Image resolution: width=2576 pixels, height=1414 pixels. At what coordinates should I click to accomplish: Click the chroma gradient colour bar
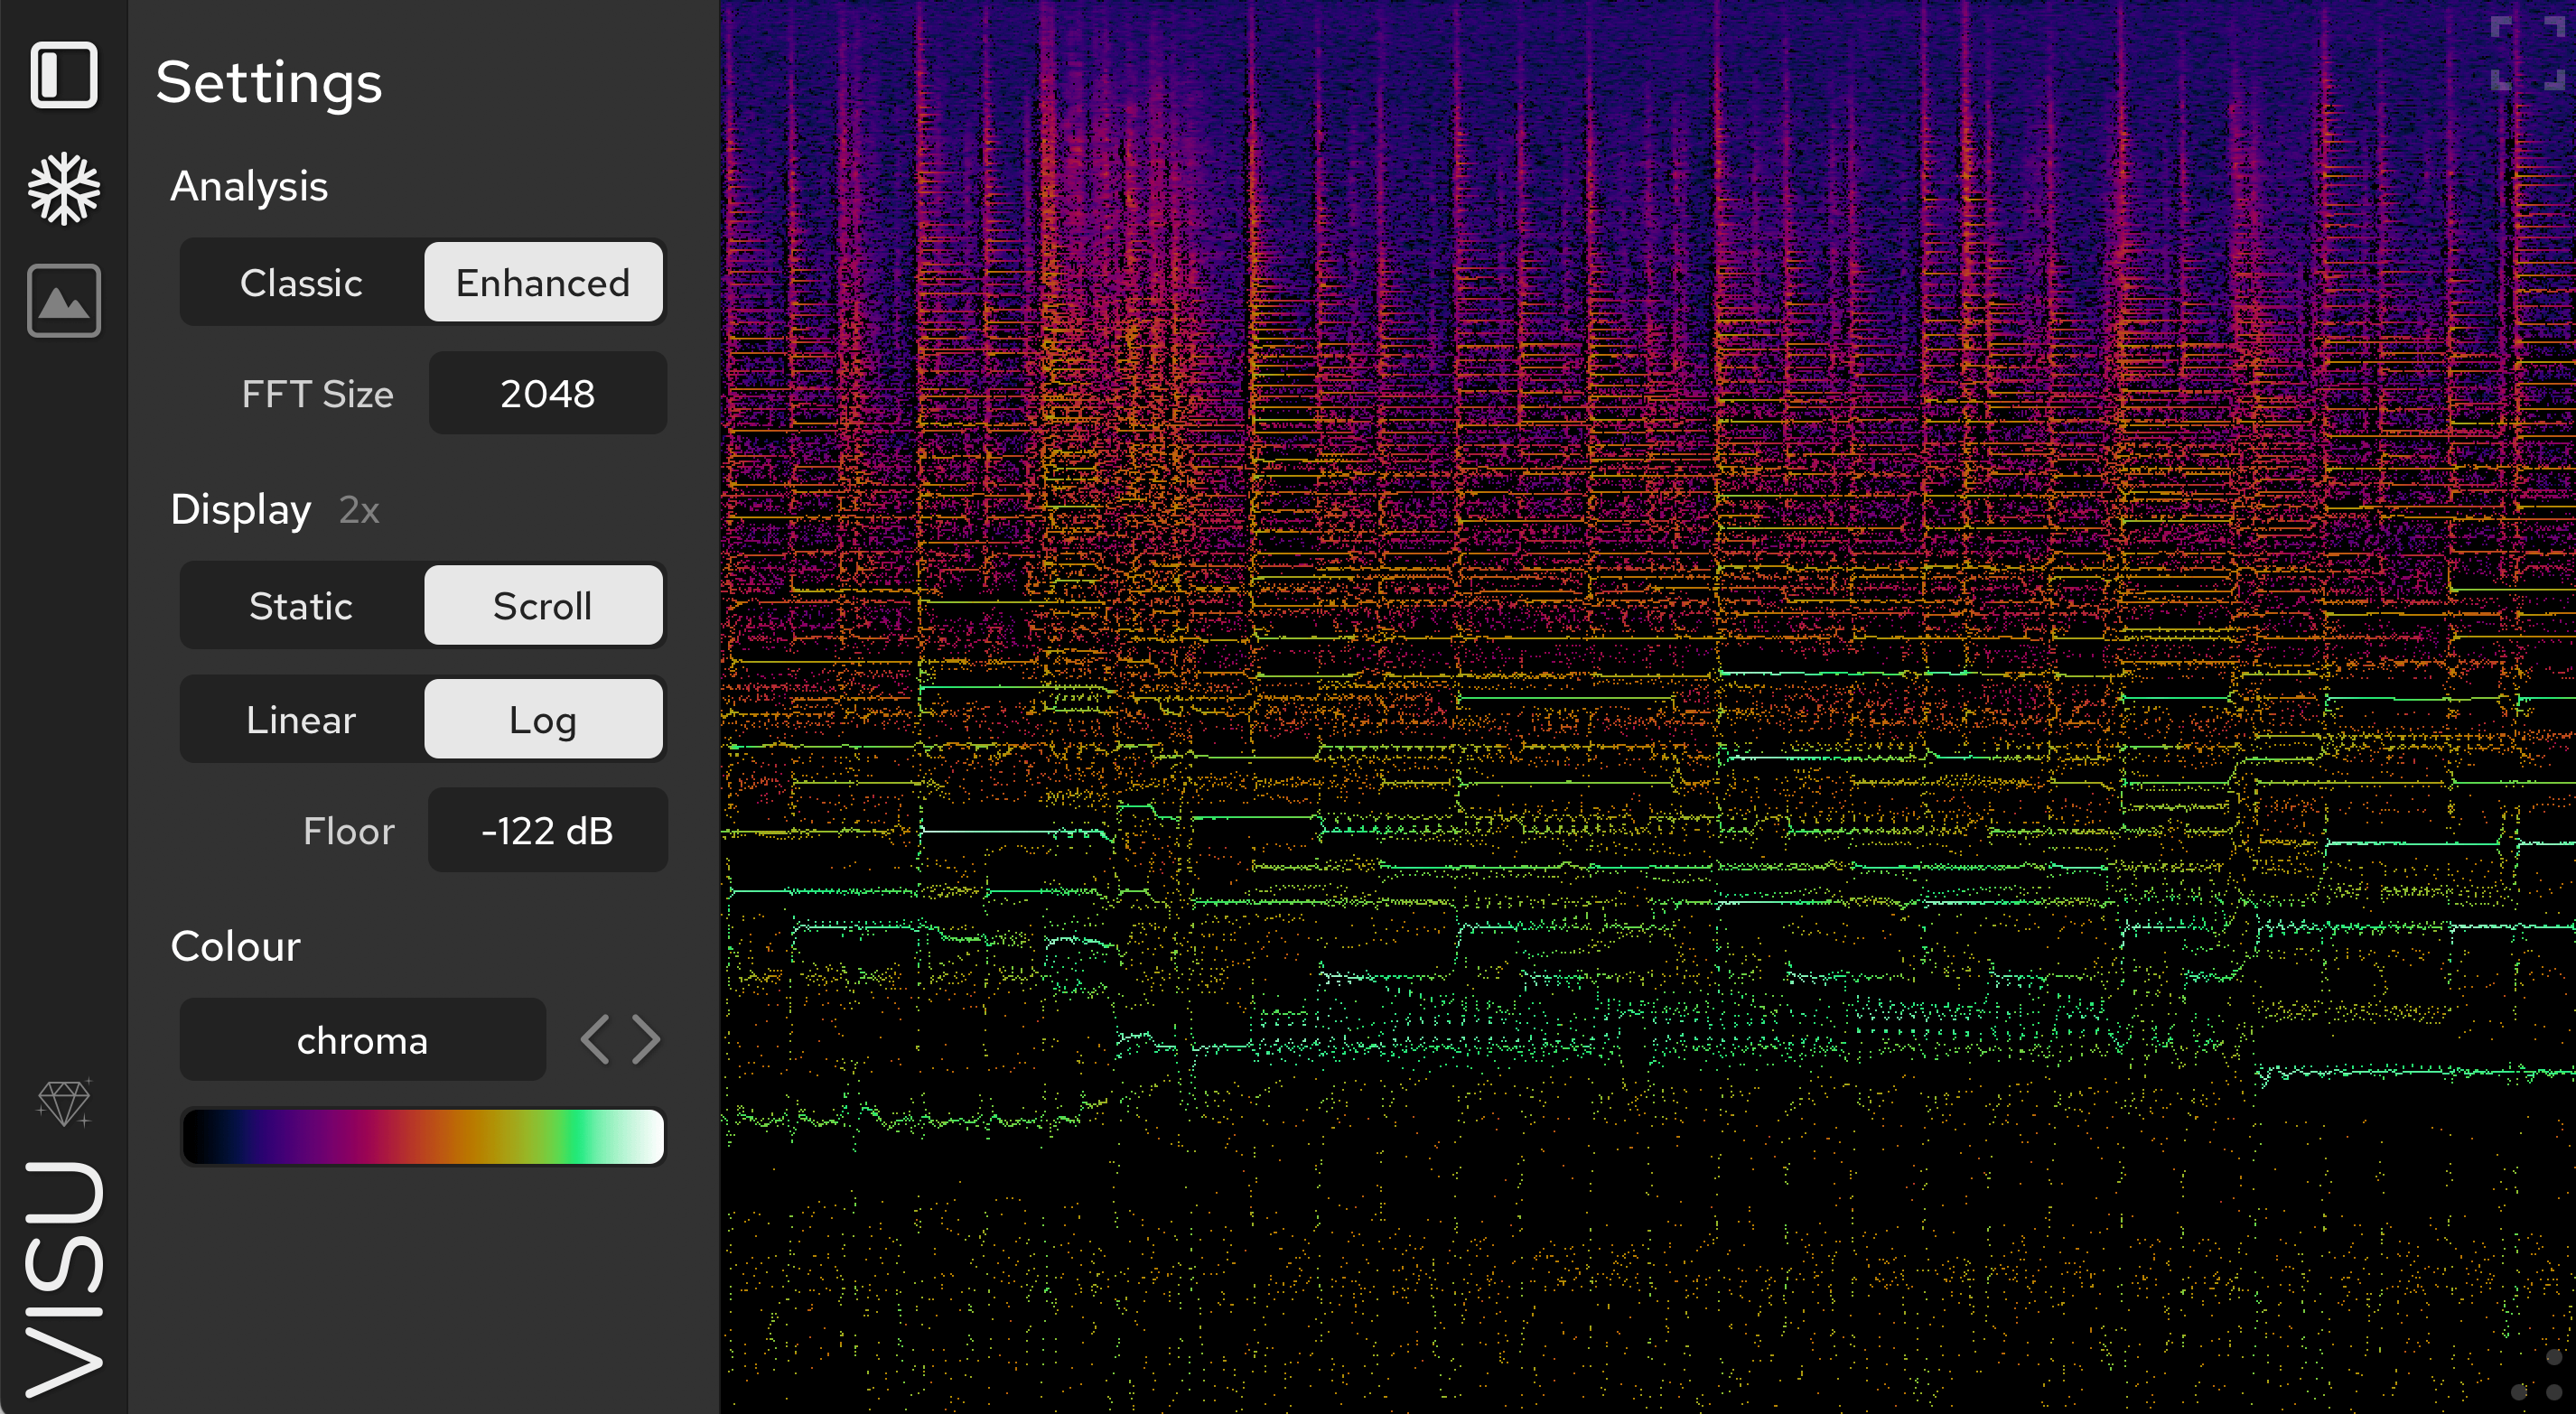point(423,1136)
